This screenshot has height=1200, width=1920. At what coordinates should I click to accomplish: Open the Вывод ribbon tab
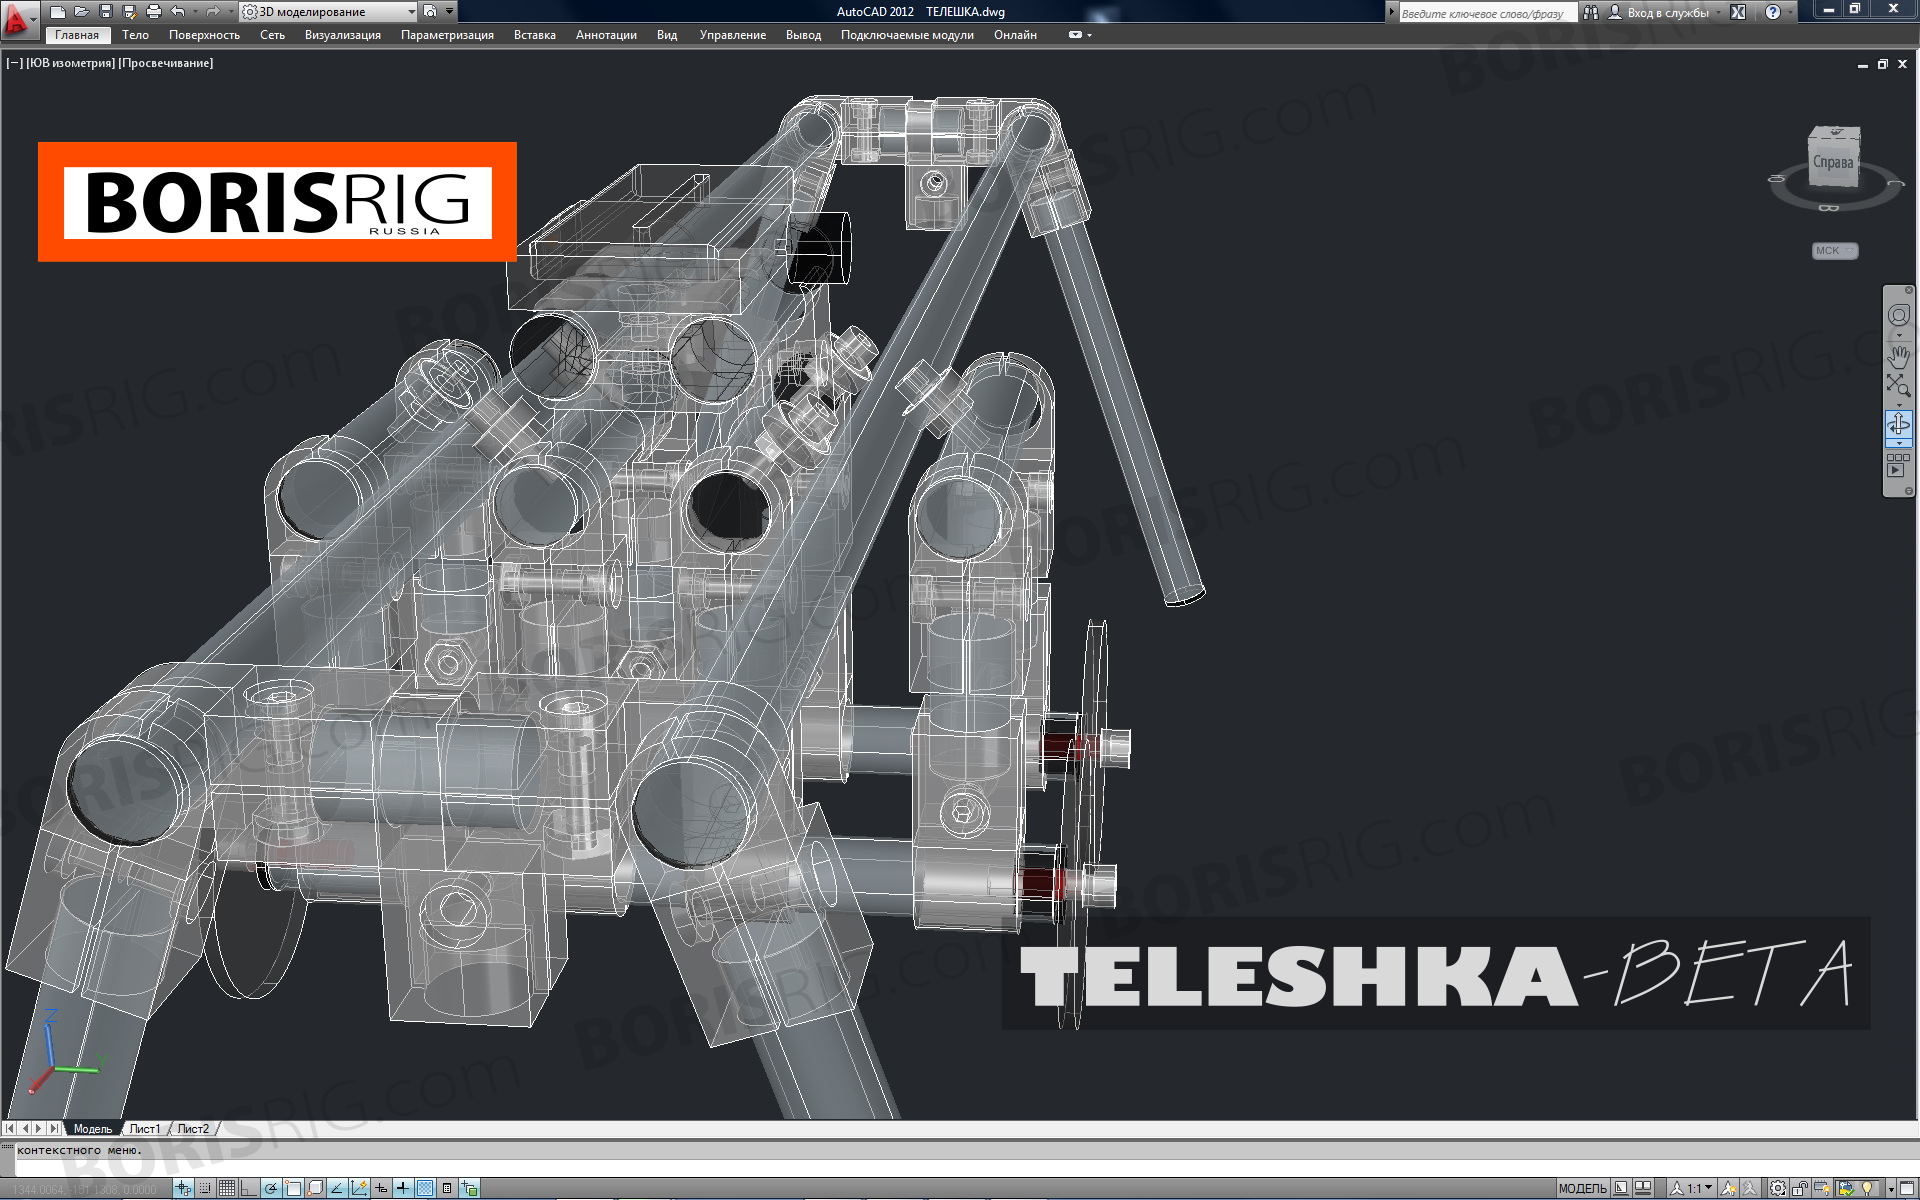click(803, 35)
